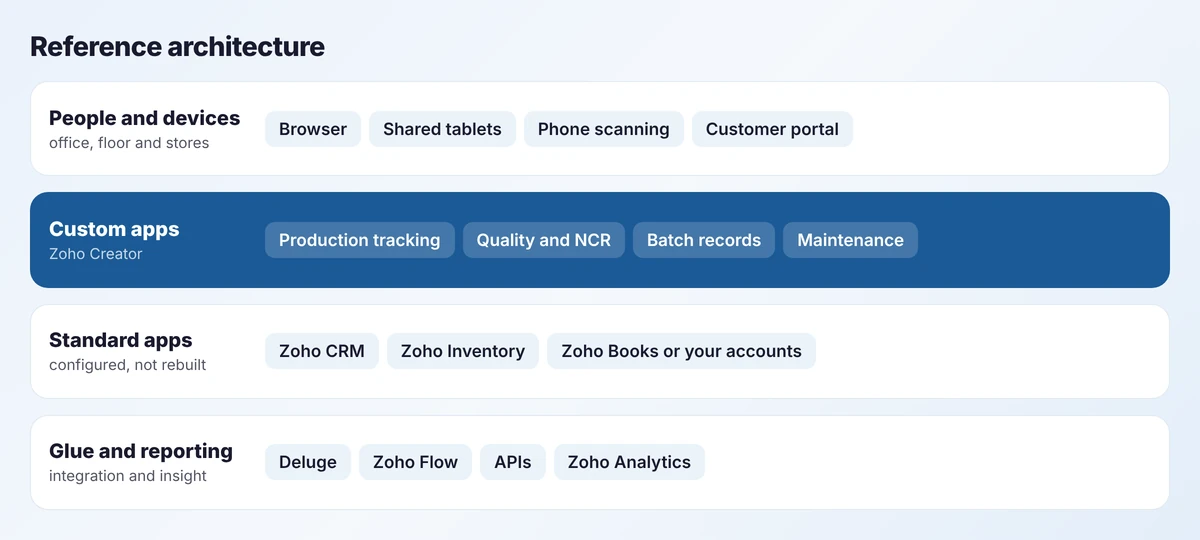Screen dimensions: 1200x540
Task: Click the Maintenance chip
Action: (x=850, y=240)
